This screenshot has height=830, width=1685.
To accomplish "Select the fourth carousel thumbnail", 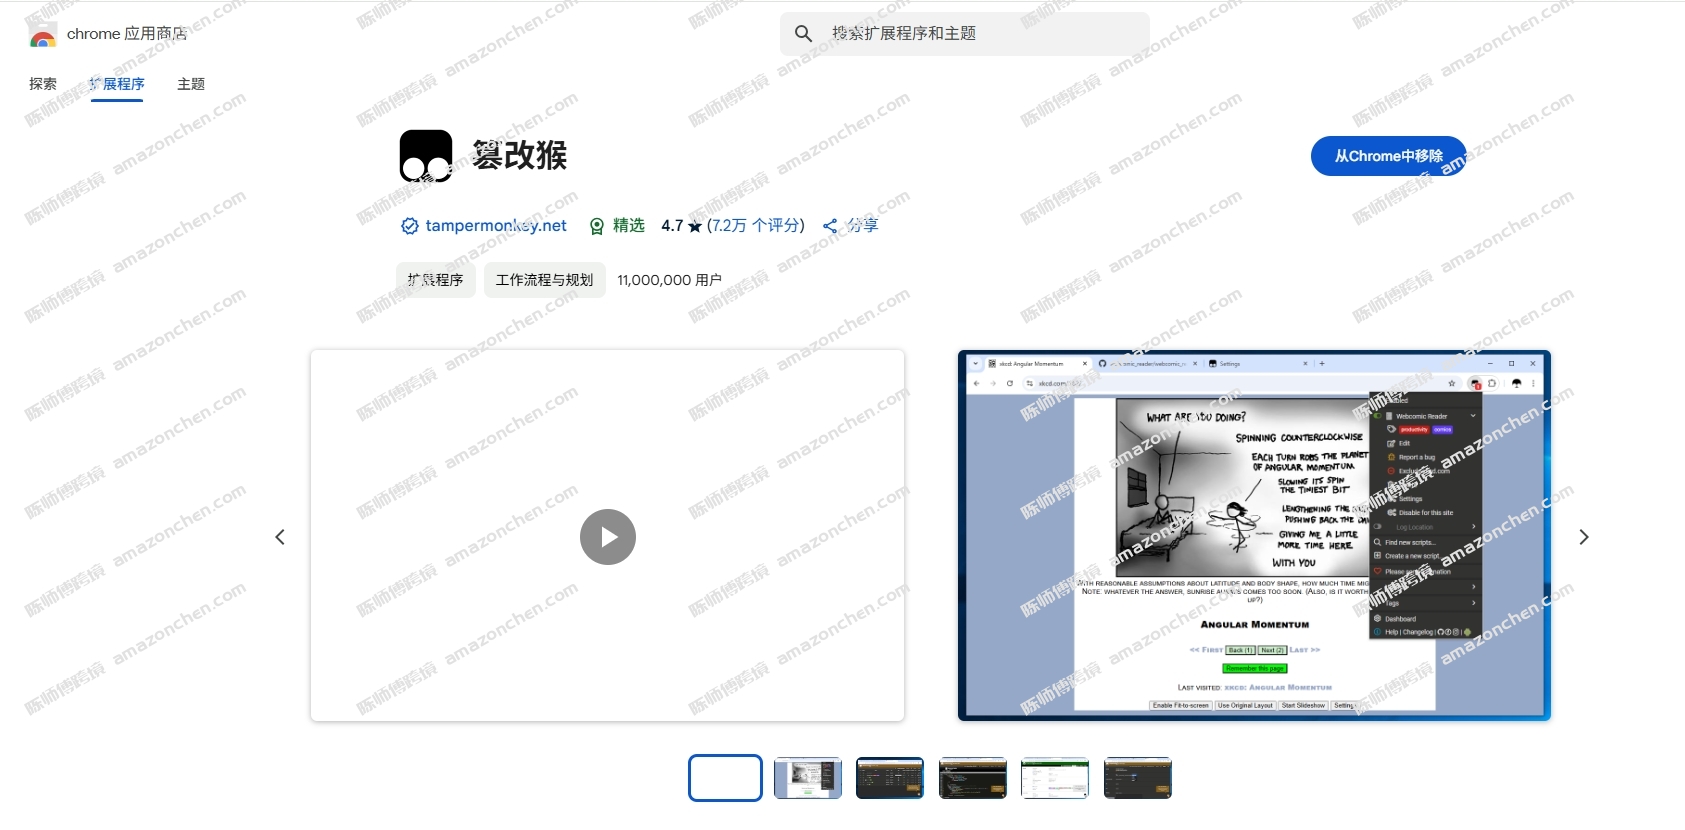I will [x=973, y=778].
